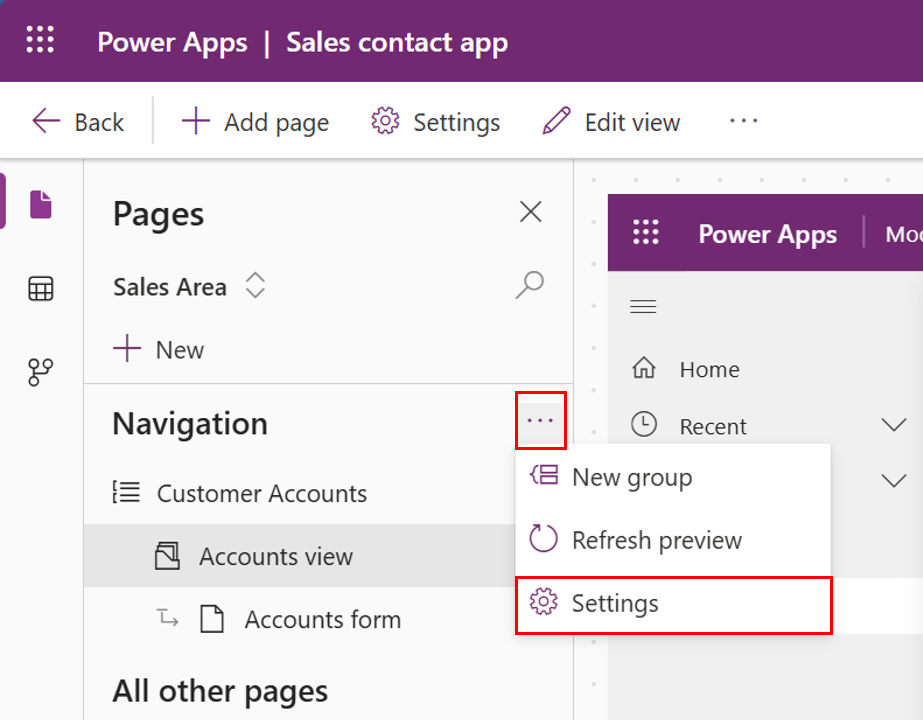Screen dimensions: 923x720
Task: Expand the Recent section chevron in the preview
Action: [x=893, y=425]
